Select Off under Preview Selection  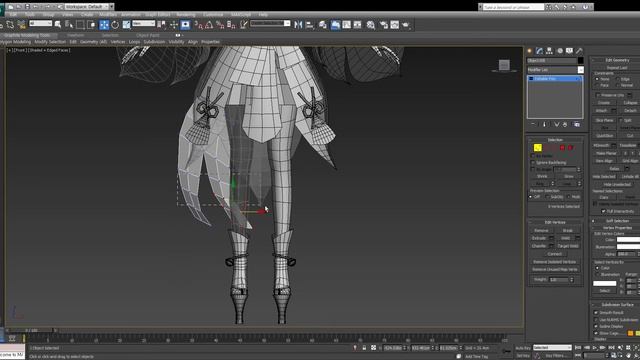click(x=531, y=197)
